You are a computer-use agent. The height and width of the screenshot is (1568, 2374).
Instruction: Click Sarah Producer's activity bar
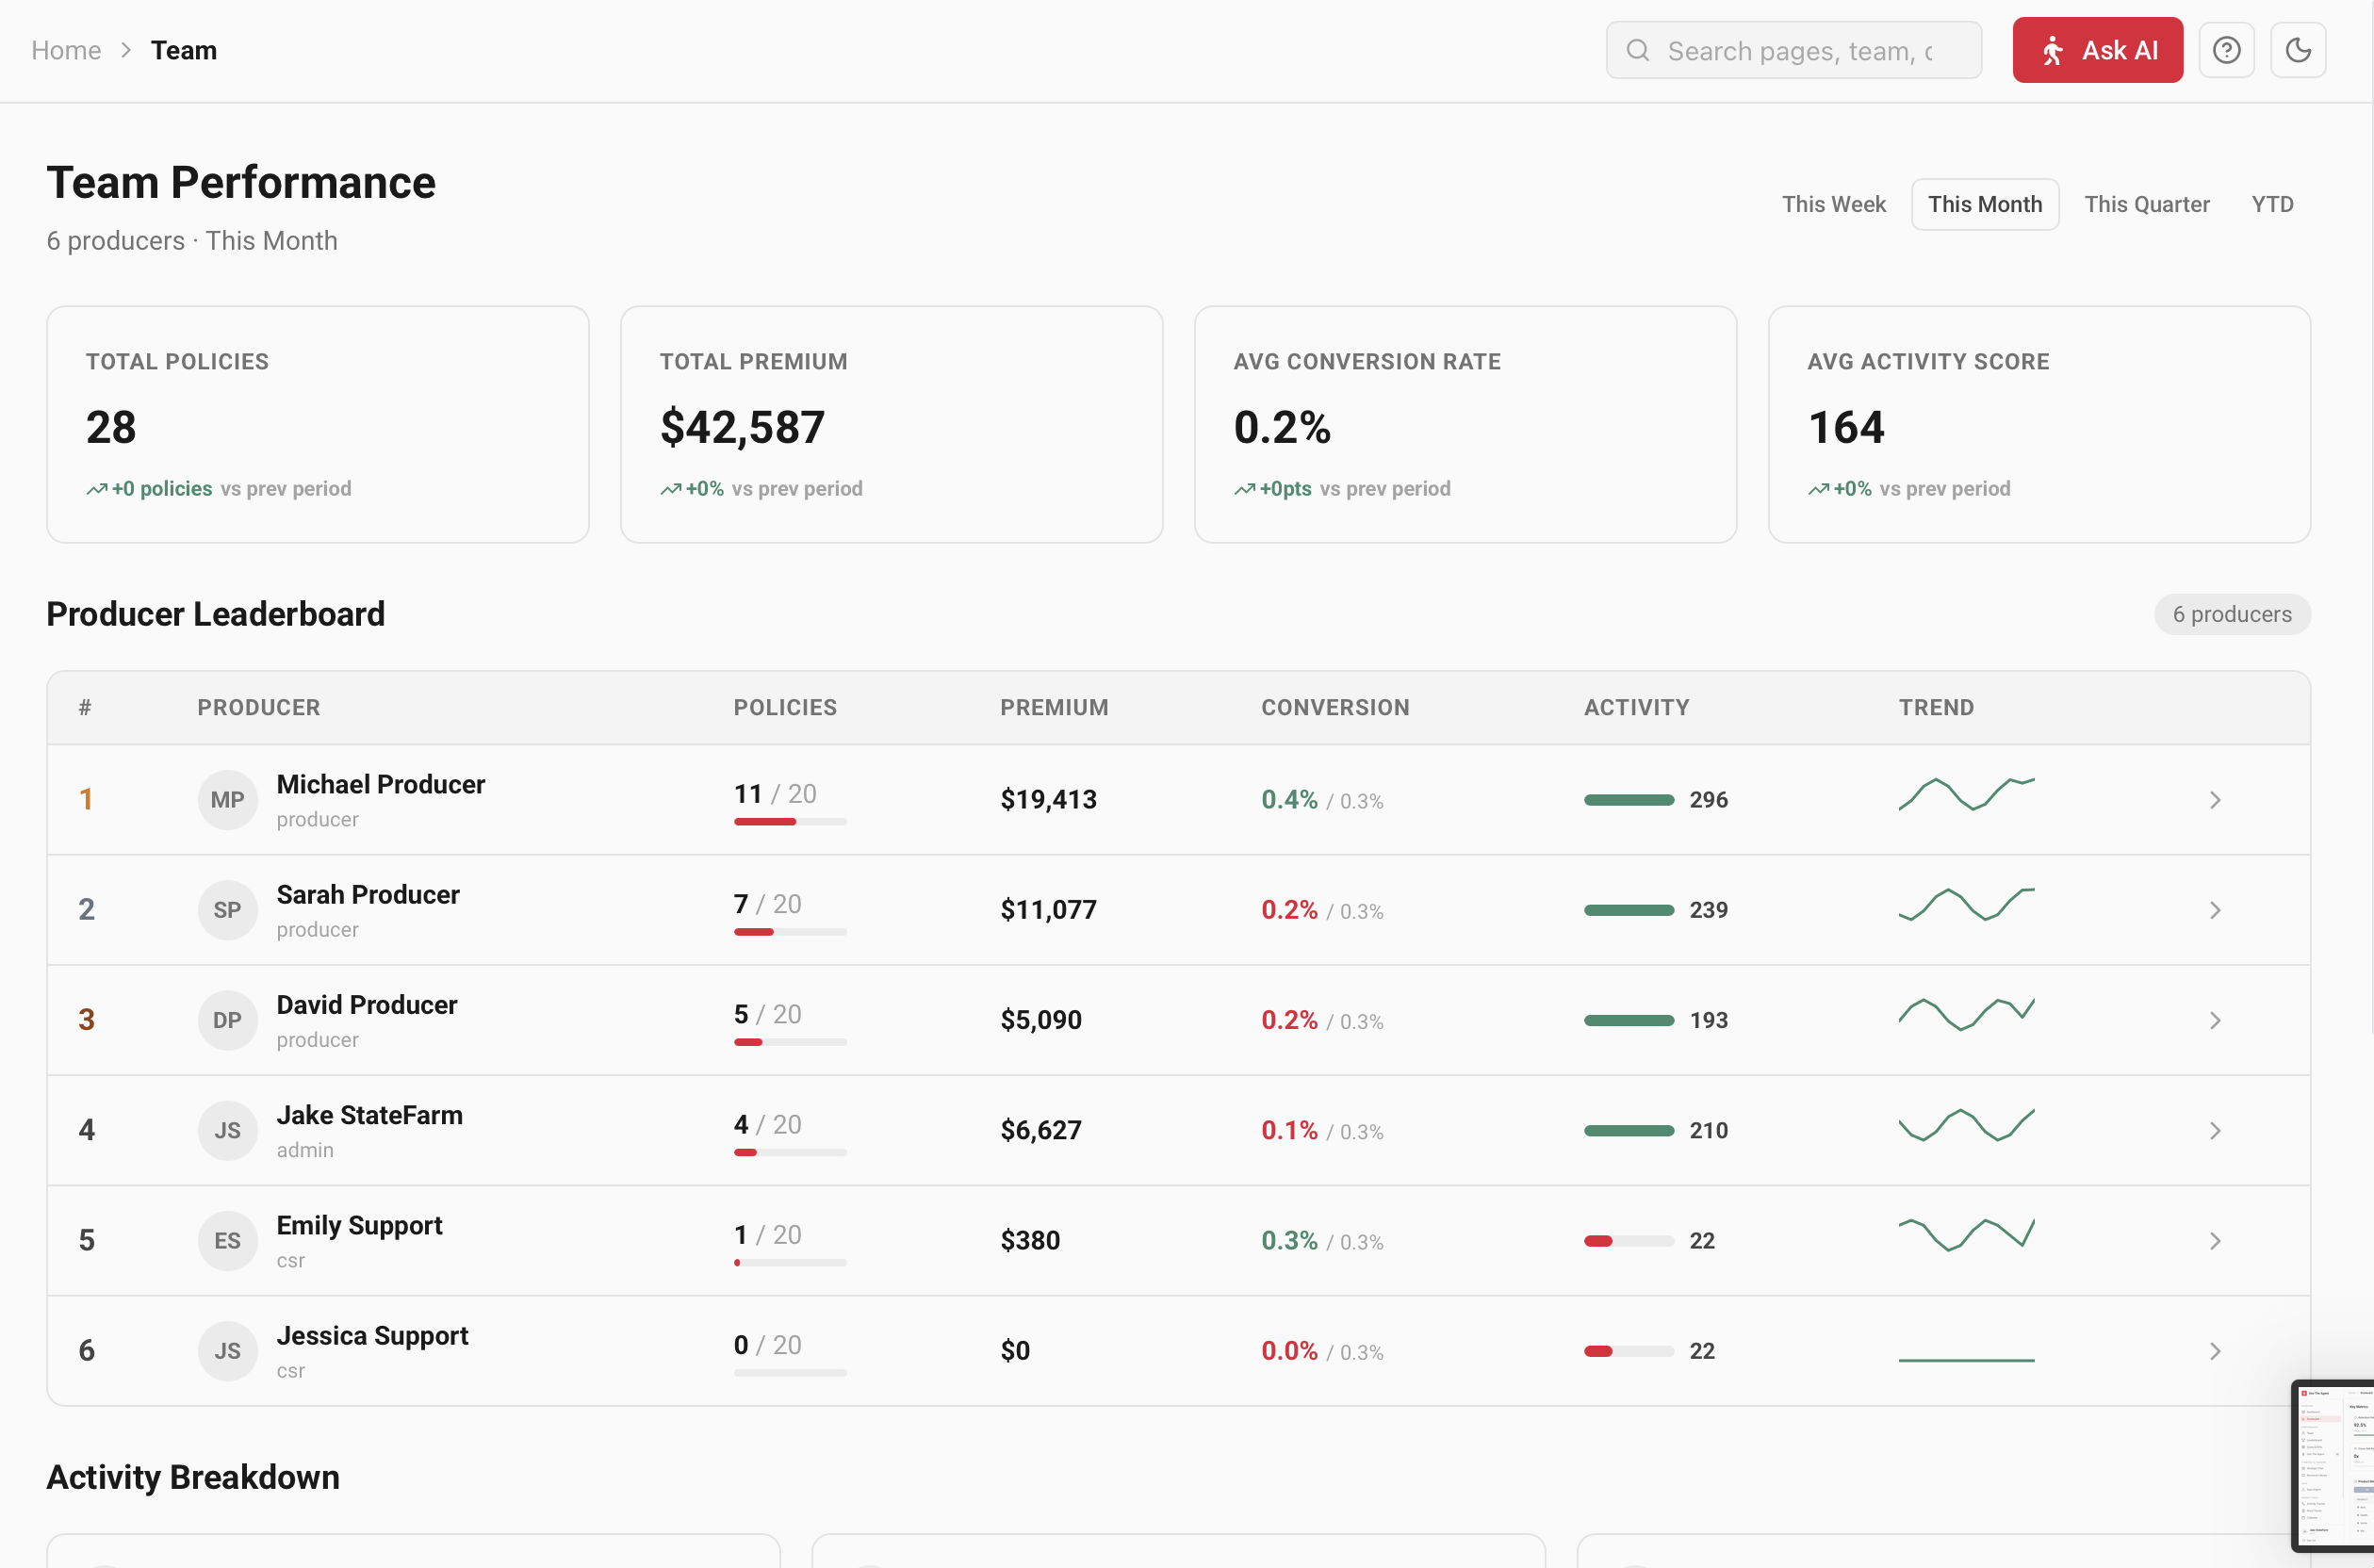pos(1628,910)
